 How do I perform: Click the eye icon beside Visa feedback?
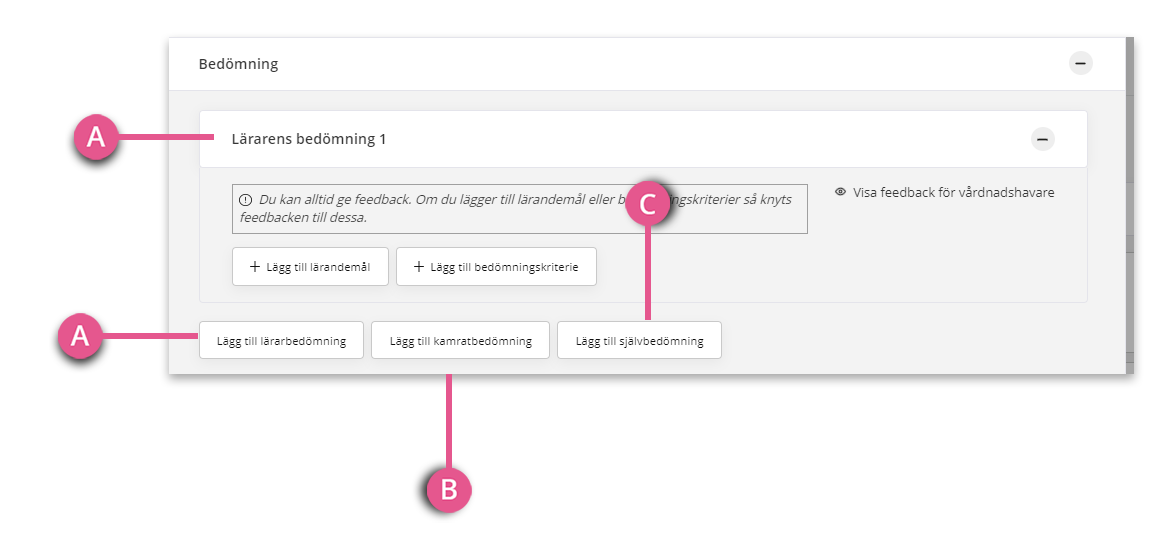point(840,192)
